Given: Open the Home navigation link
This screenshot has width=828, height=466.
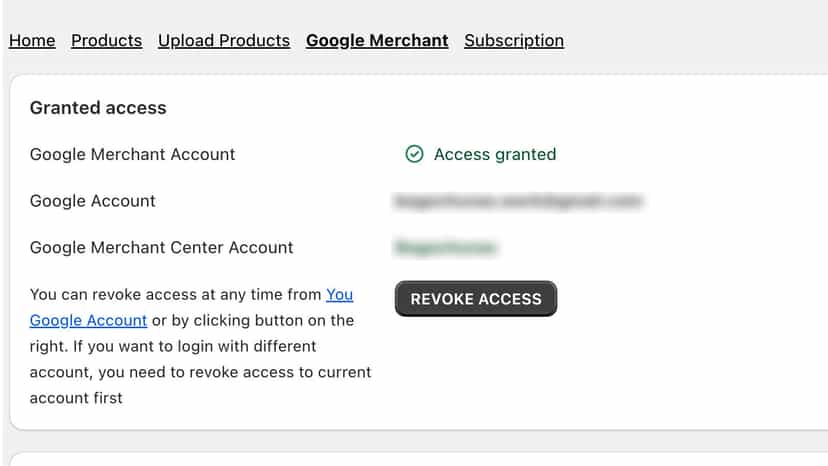Looking at the screenshot, I should click(x=32, y=41).
